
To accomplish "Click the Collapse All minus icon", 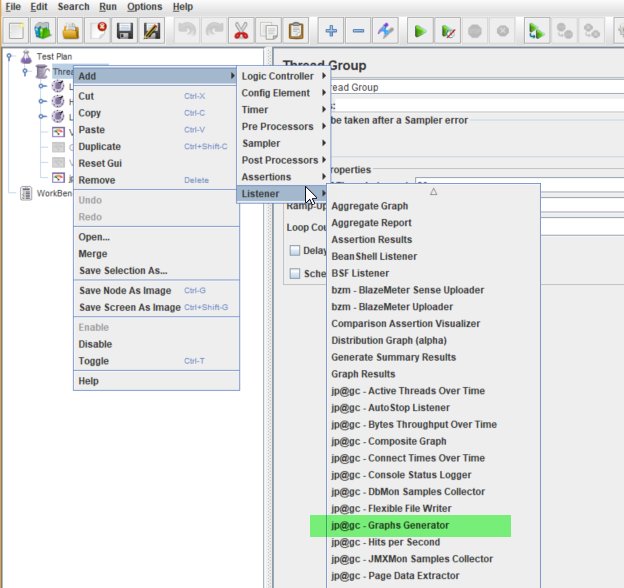I will [x=359, y=31].
